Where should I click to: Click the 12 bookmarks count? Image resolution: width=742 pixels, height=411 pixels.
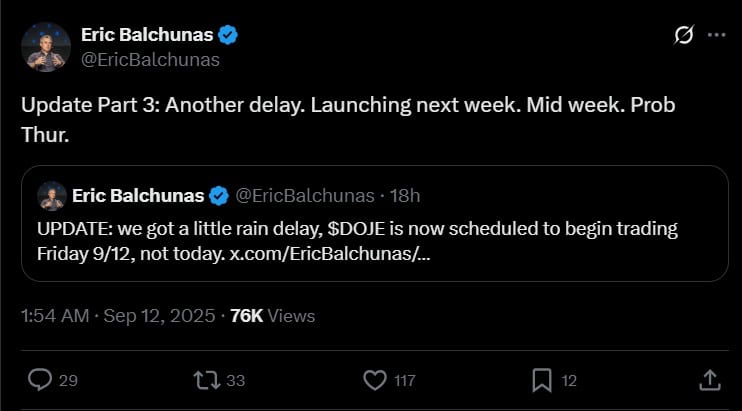[569, 380]
